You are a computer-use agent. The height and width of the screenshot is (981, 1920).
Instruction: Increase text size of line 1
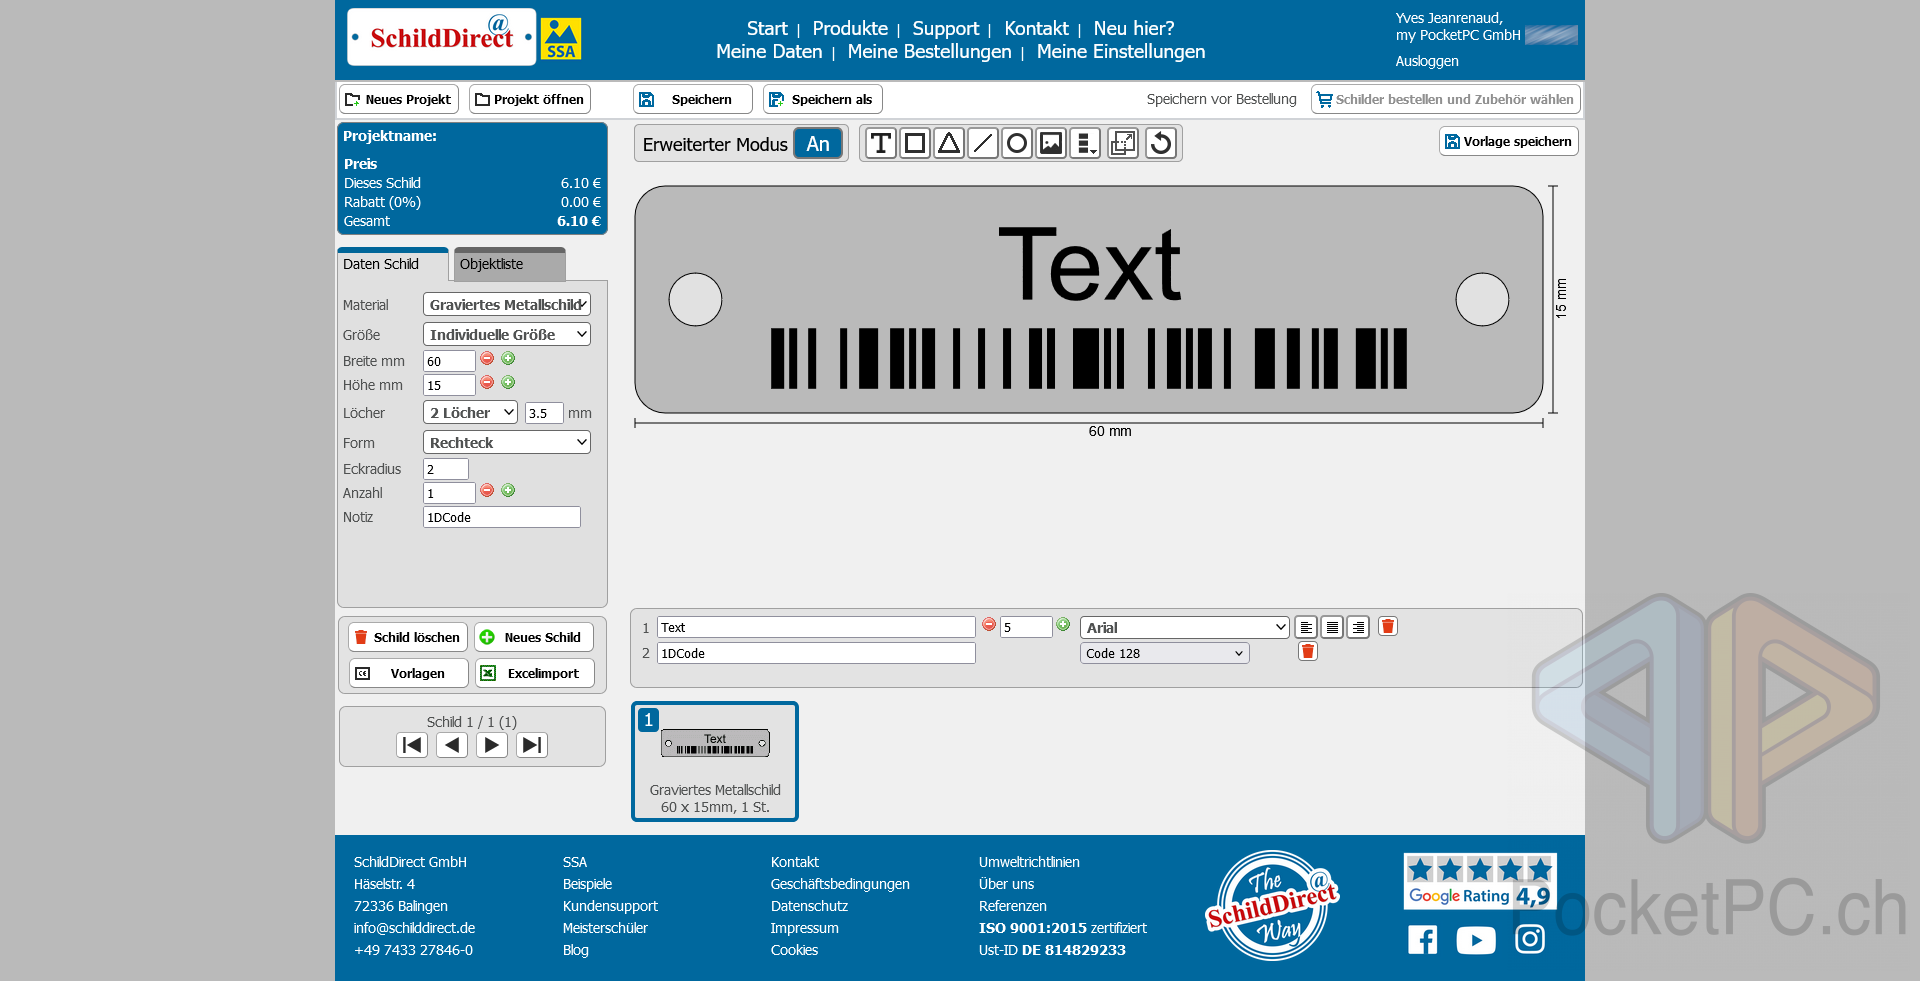click(1063, 624)
